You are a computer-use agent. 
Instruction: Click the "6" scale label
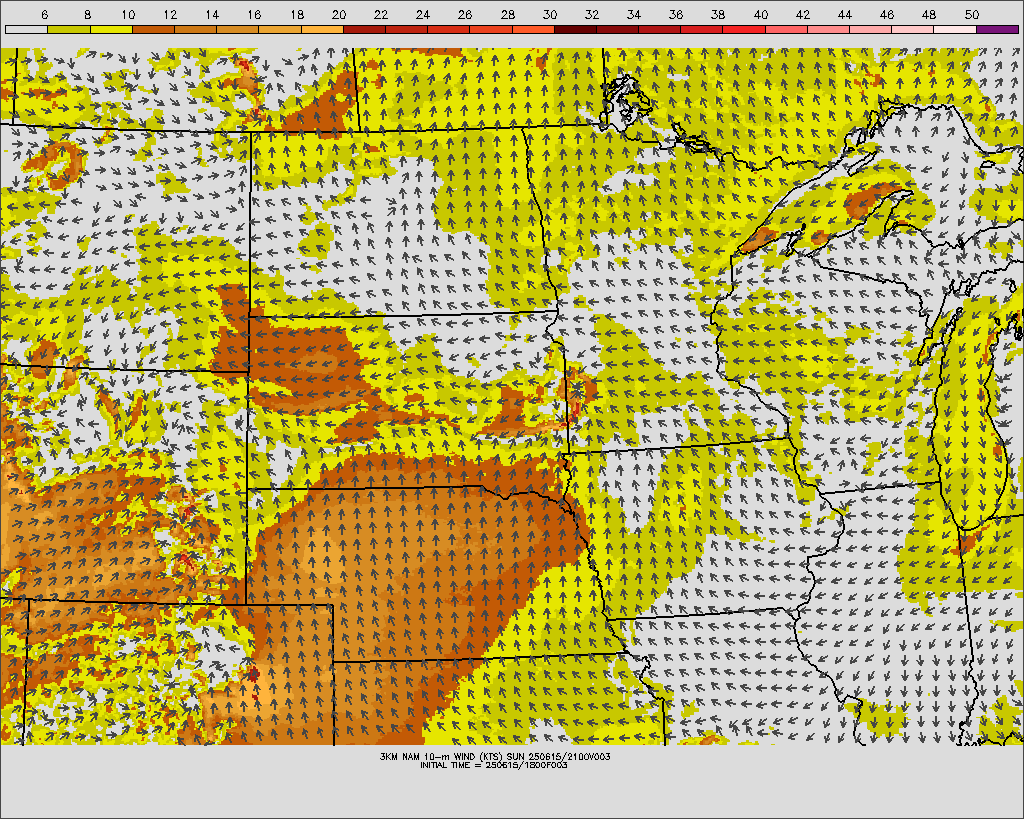click(x=44, y=14)
